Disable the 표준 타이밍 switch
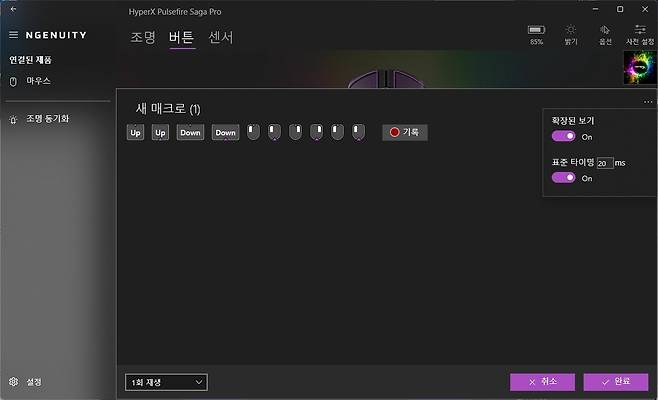Image resolution: width=658 pixels, height=400 pixels. pos(563,177)
